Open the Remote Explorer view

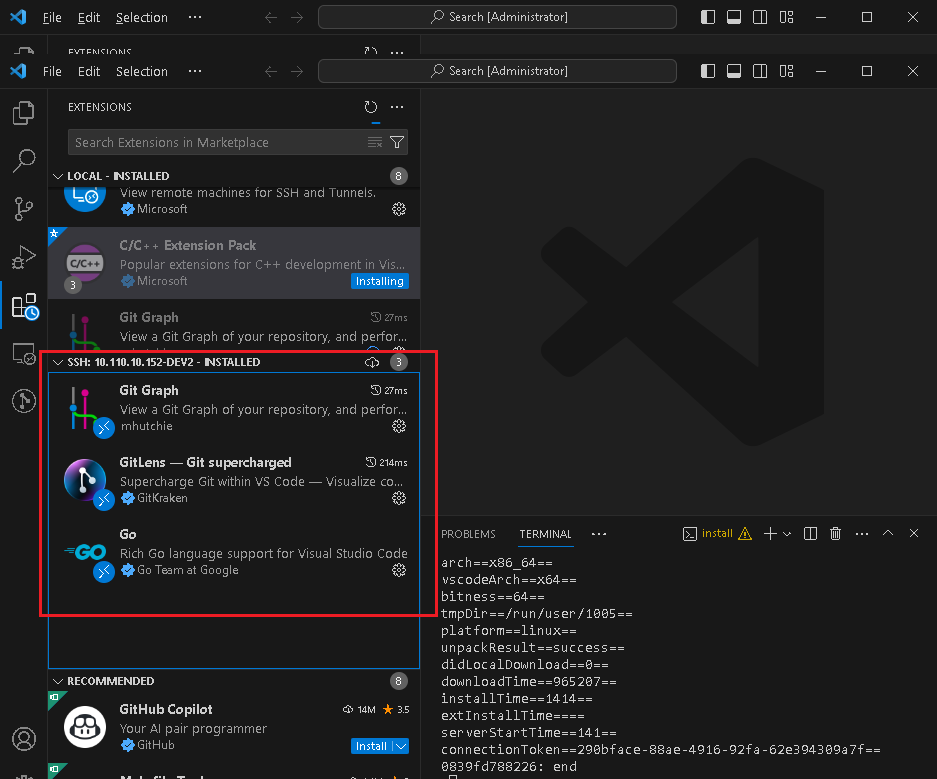(x=24, y=353)
